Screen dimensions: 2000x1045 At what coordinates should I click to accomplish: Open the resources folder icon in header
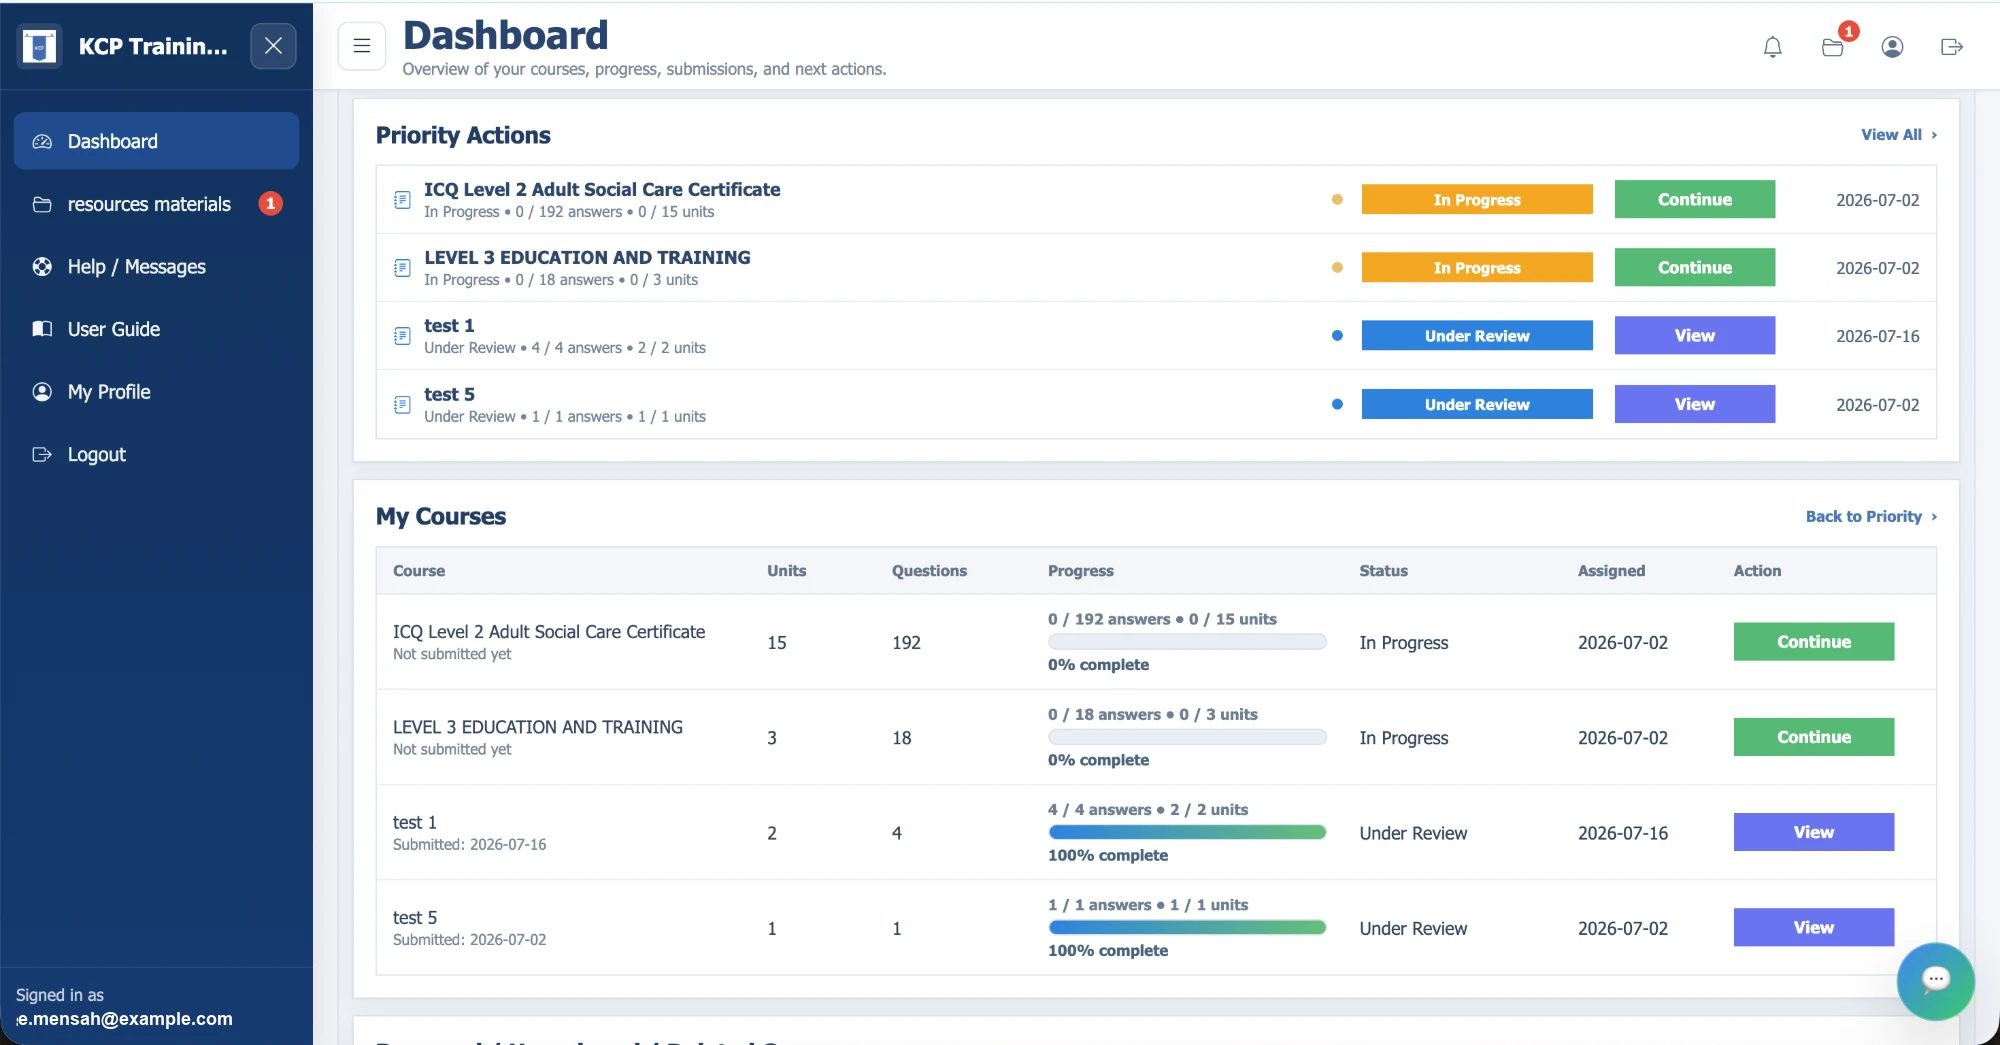point(1832,47)
